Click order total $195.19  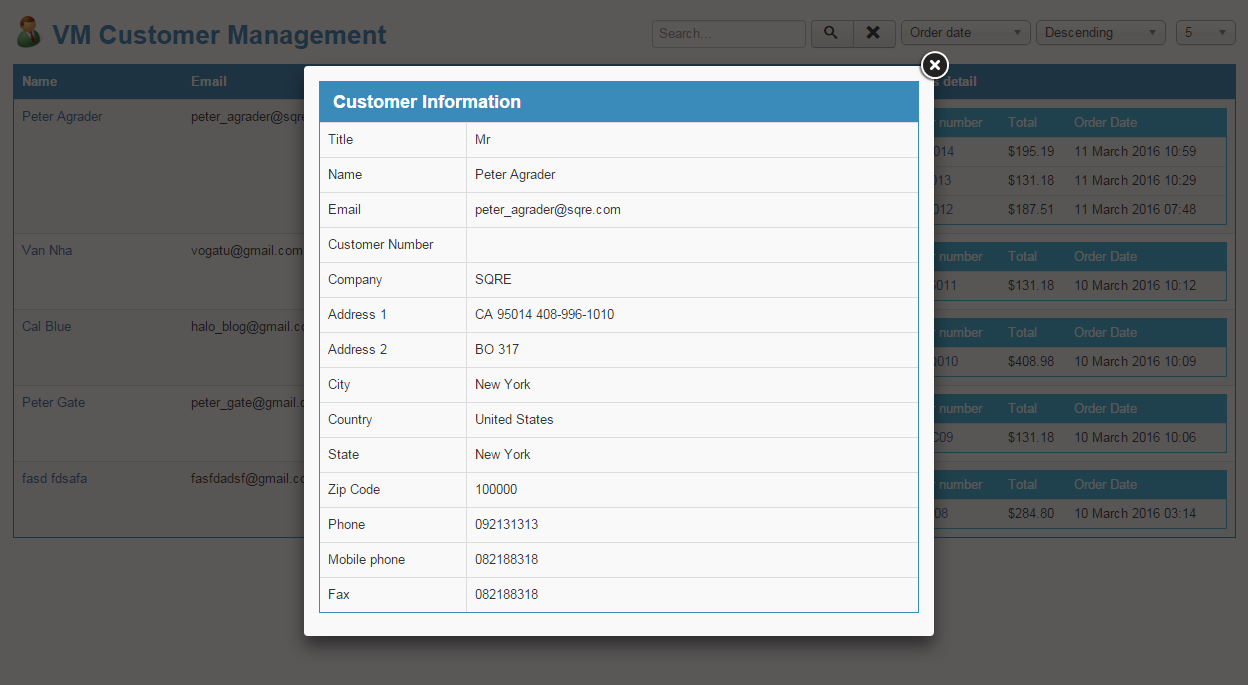1031,151
